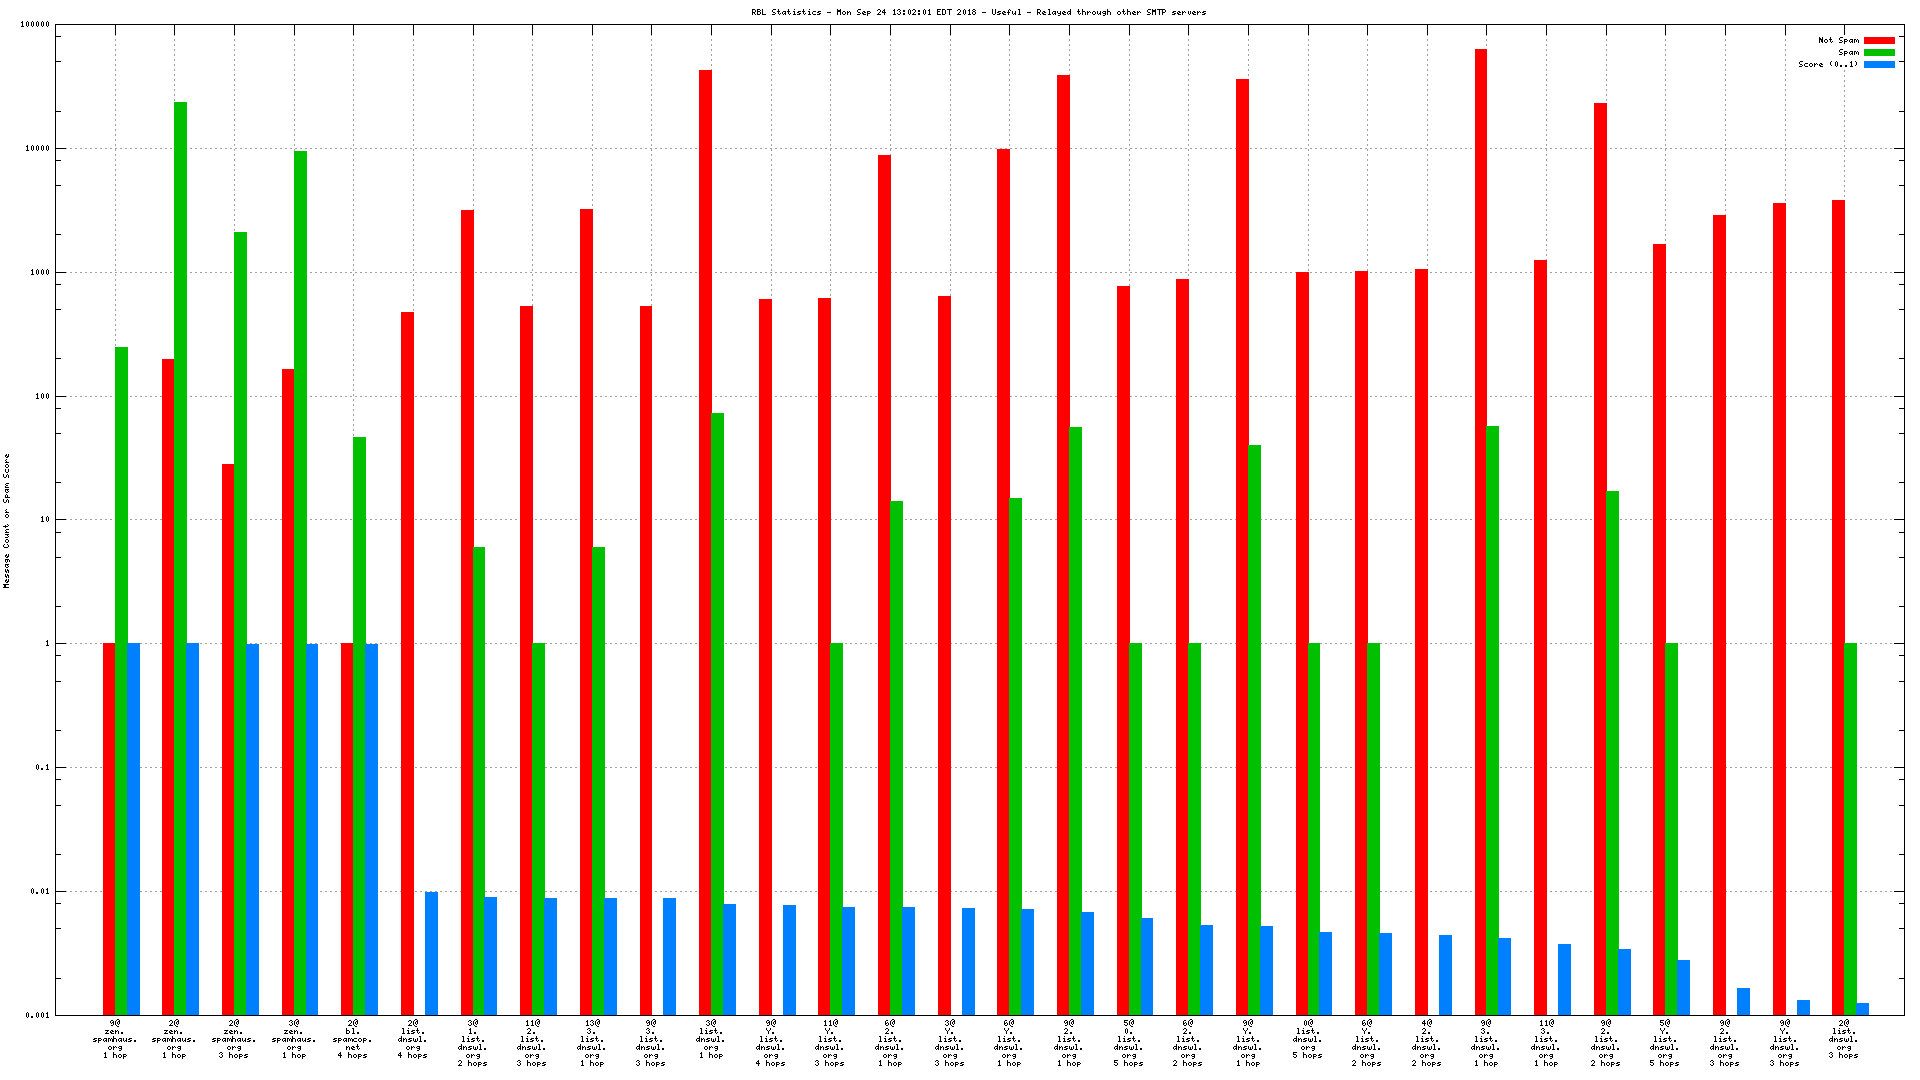Click the 0.001 tick on y-axis
Screen dimensions: 1920x1080
click(38, 1015)
